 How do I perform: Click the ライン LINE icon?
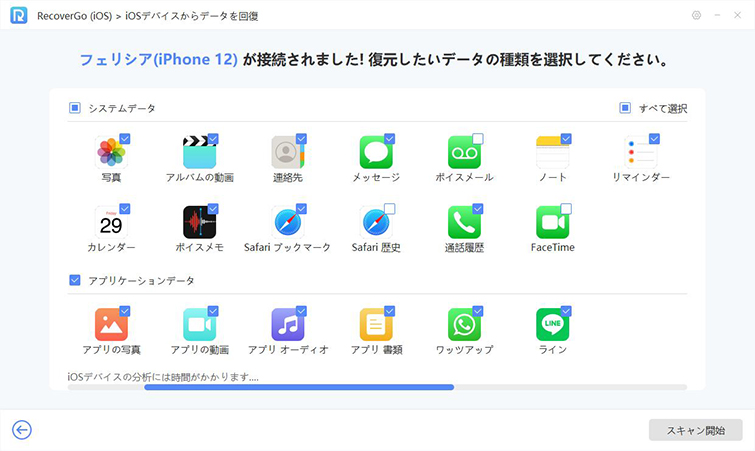(552, 324)
